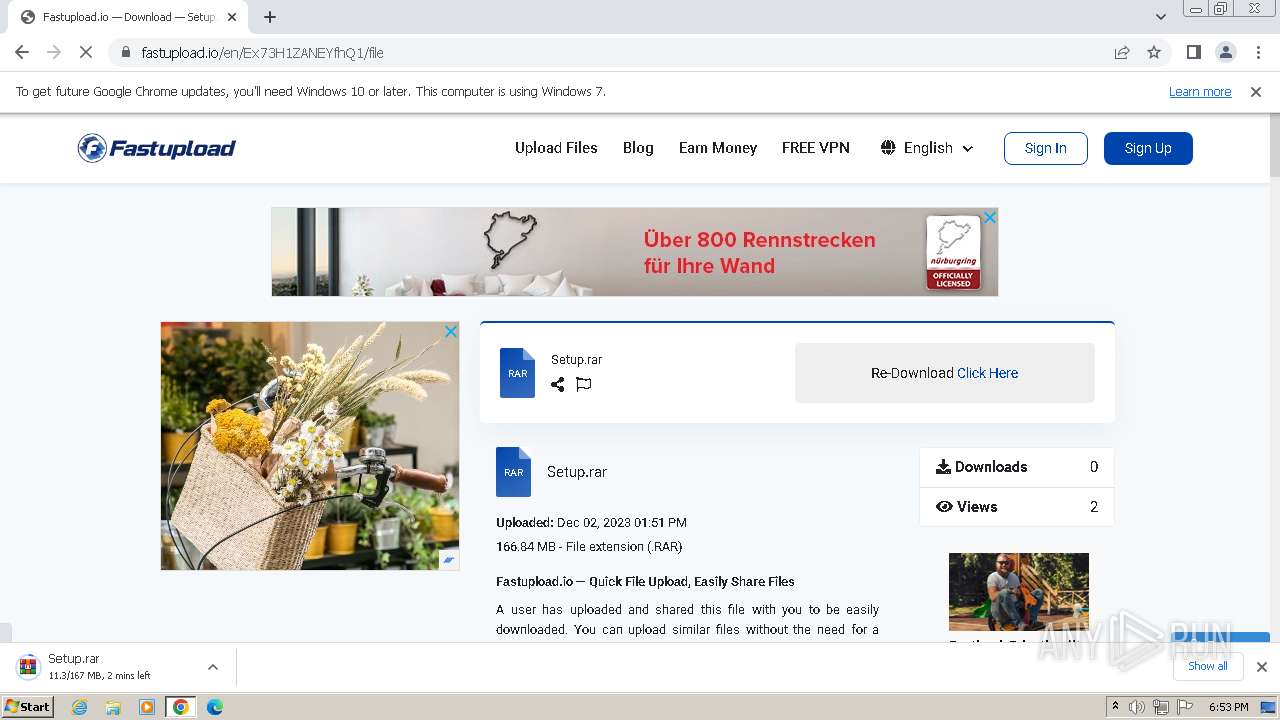1280x720 pixels.
Task: Close the Fastupload.io tab
Action: (x=233, y=17)
